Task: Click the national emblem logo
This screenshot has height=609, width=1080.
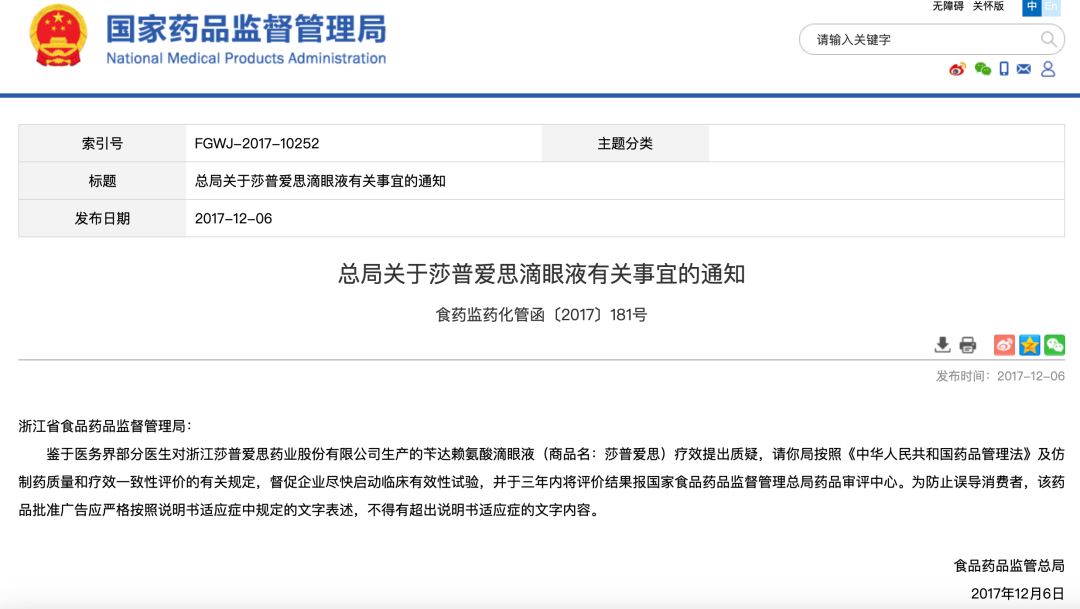Action: tap(58, 35)
